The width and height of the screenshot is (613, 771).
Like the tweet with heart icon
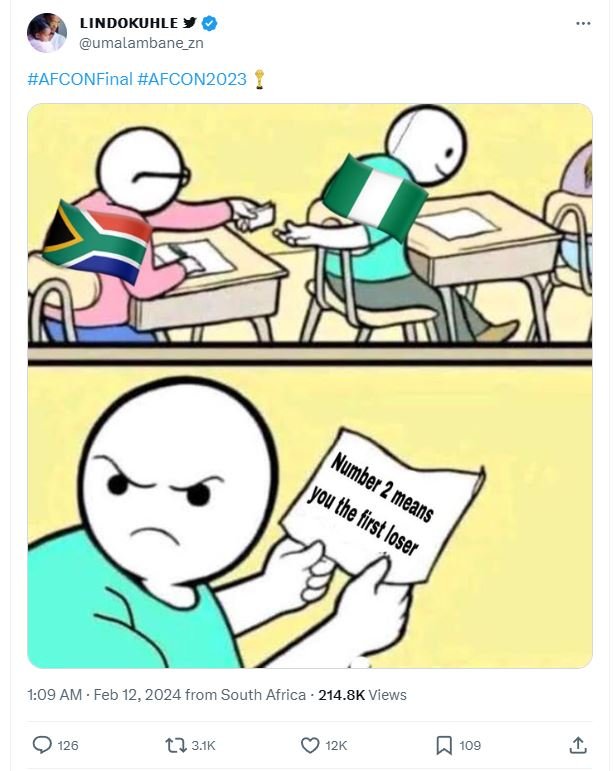[x=310, y=745]
